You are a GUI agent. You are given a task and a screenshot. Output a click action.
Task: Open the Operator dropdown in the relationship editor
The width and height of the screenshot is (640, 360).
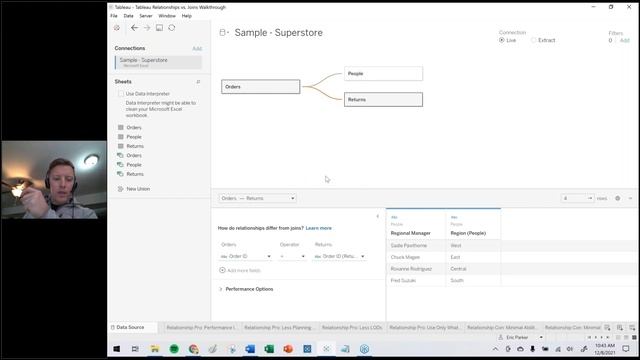pos(292,256)
